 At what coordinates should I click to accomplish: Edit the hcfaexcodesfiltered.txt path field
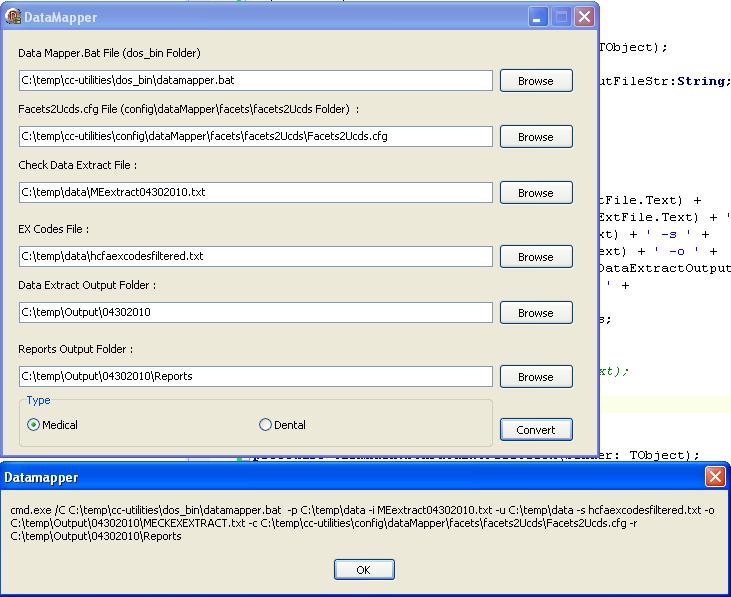[255, 256]
